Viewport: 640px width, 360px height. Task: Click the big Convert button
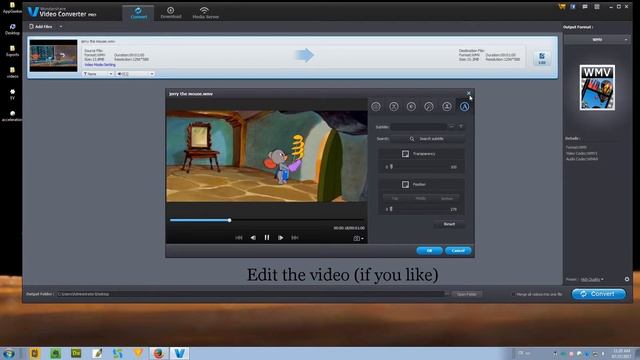[598, 294]
